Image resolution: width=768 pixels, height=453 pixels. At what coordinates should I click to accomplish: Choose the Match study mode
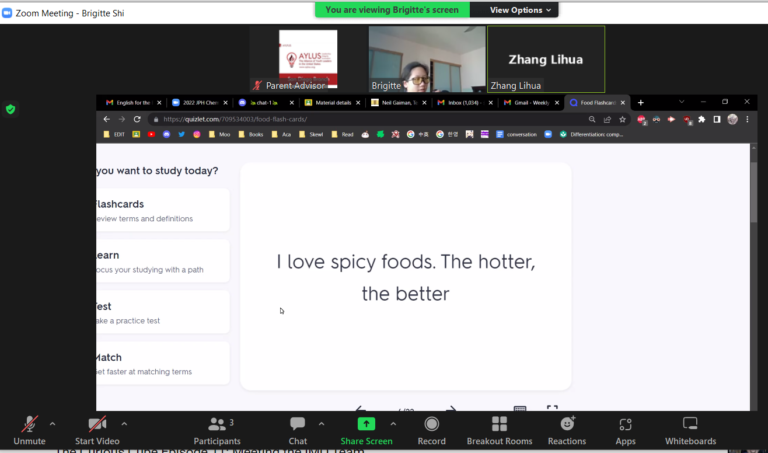pos(163,363)
